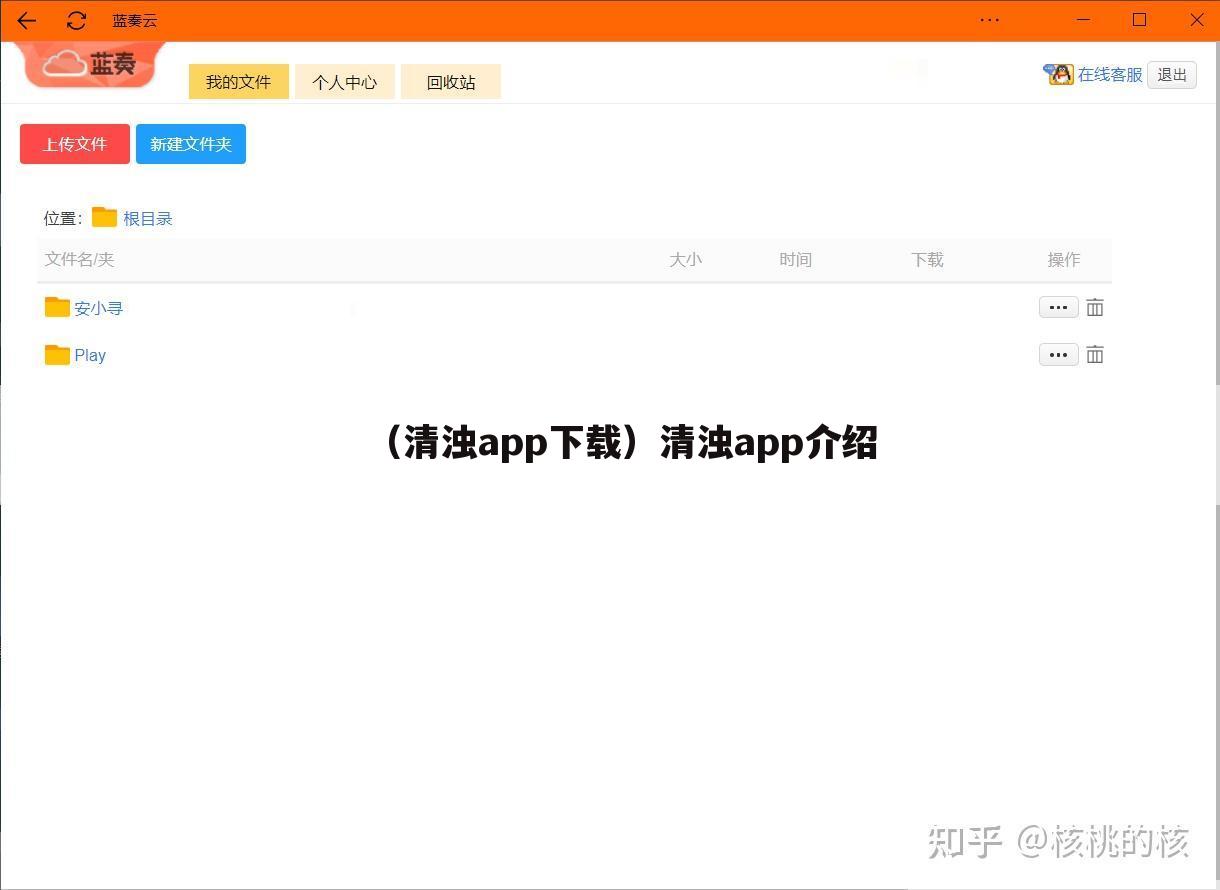Click the 蓝奏云 window title
The height and width of the screenshot is (890, 1220).
tap(135, 21)
